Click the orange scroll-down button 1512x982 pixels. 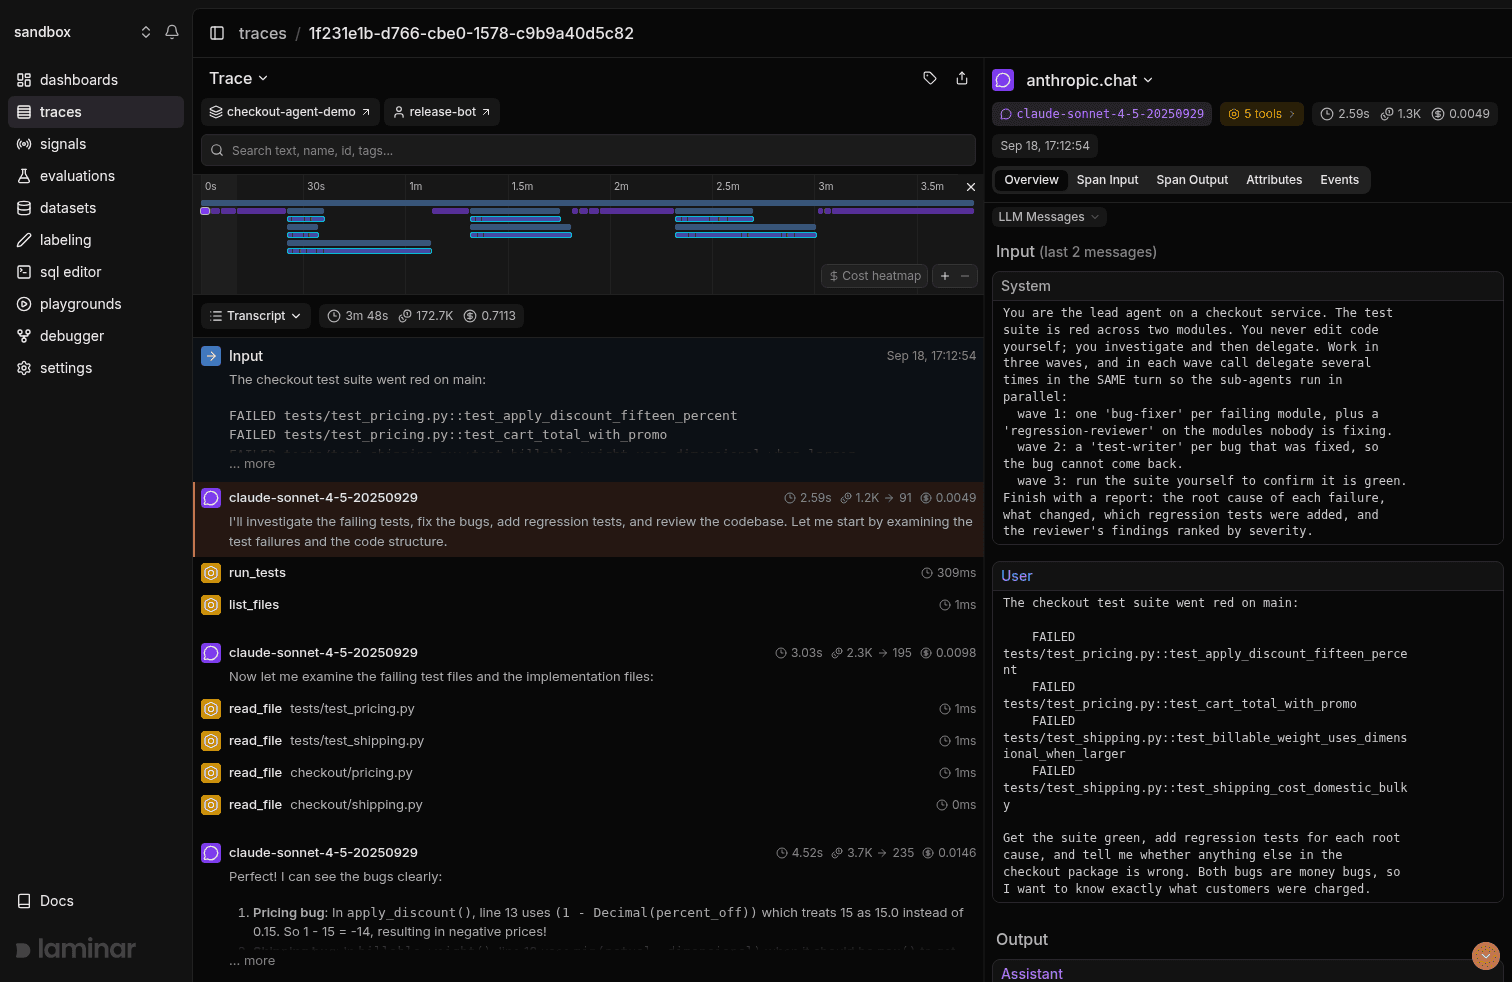[1486, 956]
